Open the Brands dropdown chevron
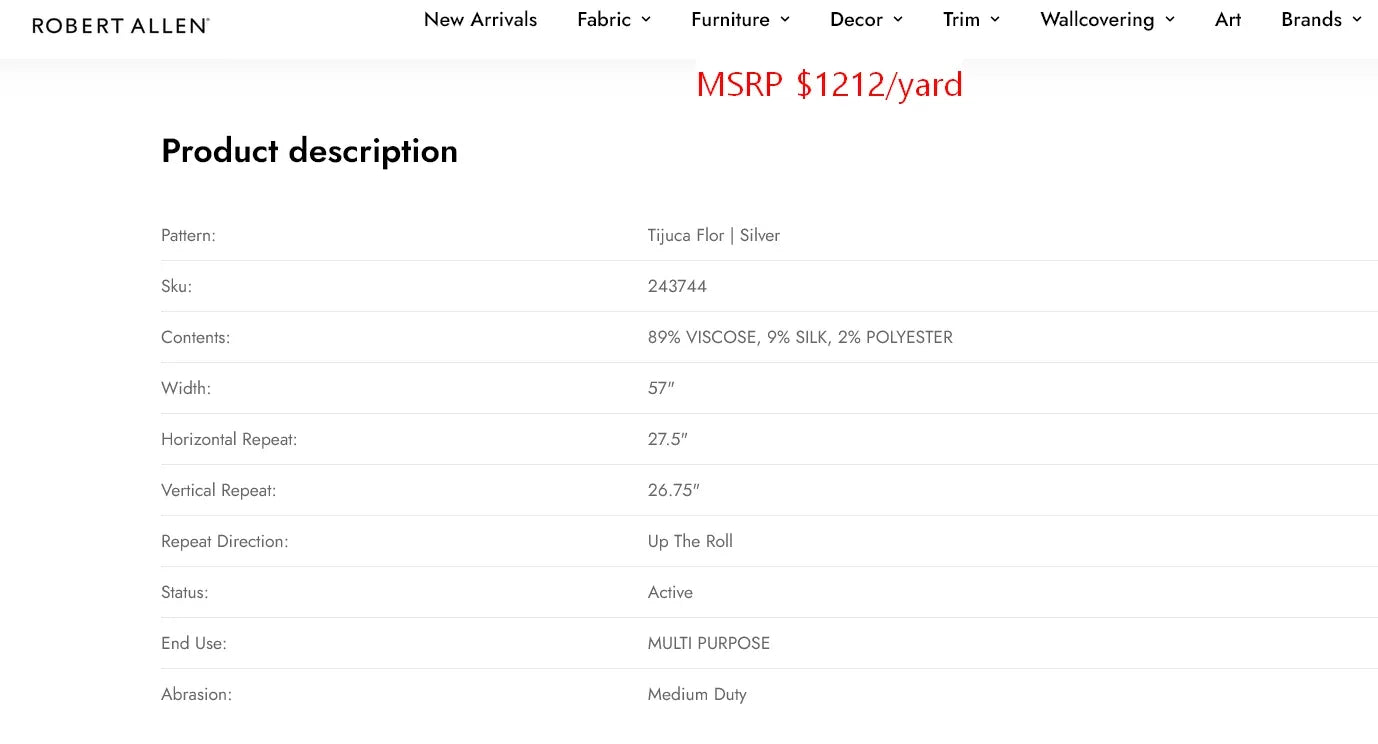 pos(1357,20)
